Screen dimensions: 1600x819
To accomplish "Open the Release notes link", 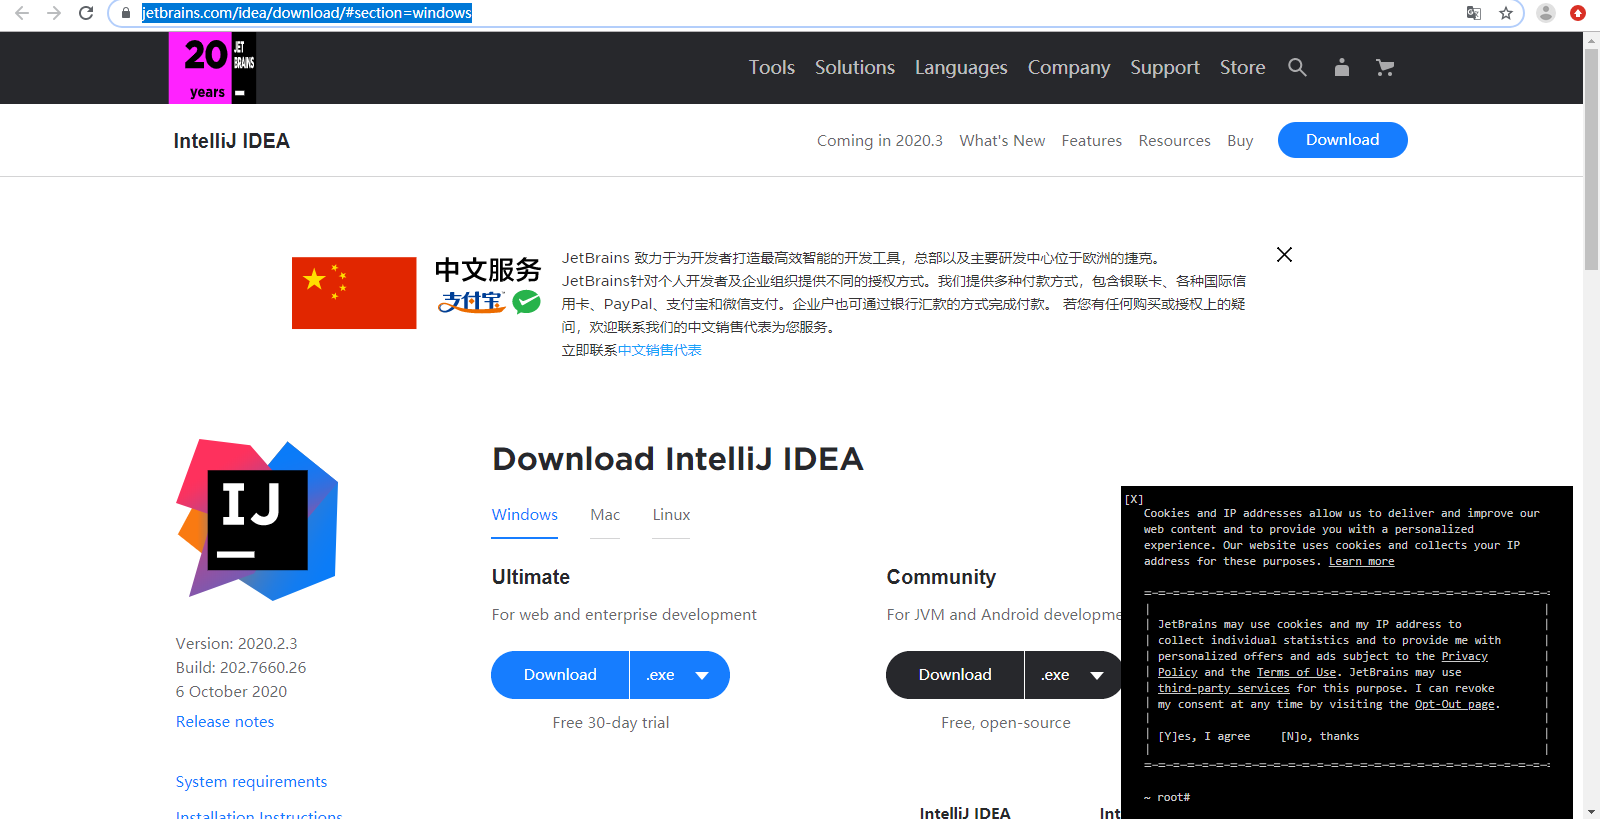I will pyautogui.click(x=225, y=722).
